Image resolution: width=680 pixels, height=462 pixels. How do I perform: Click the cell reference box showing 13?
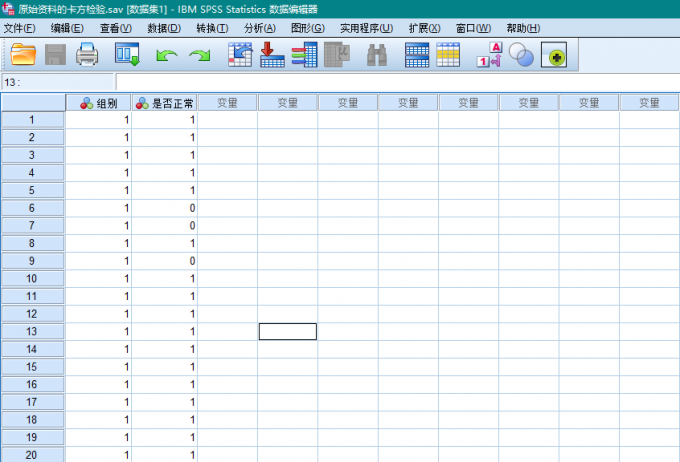58,82
